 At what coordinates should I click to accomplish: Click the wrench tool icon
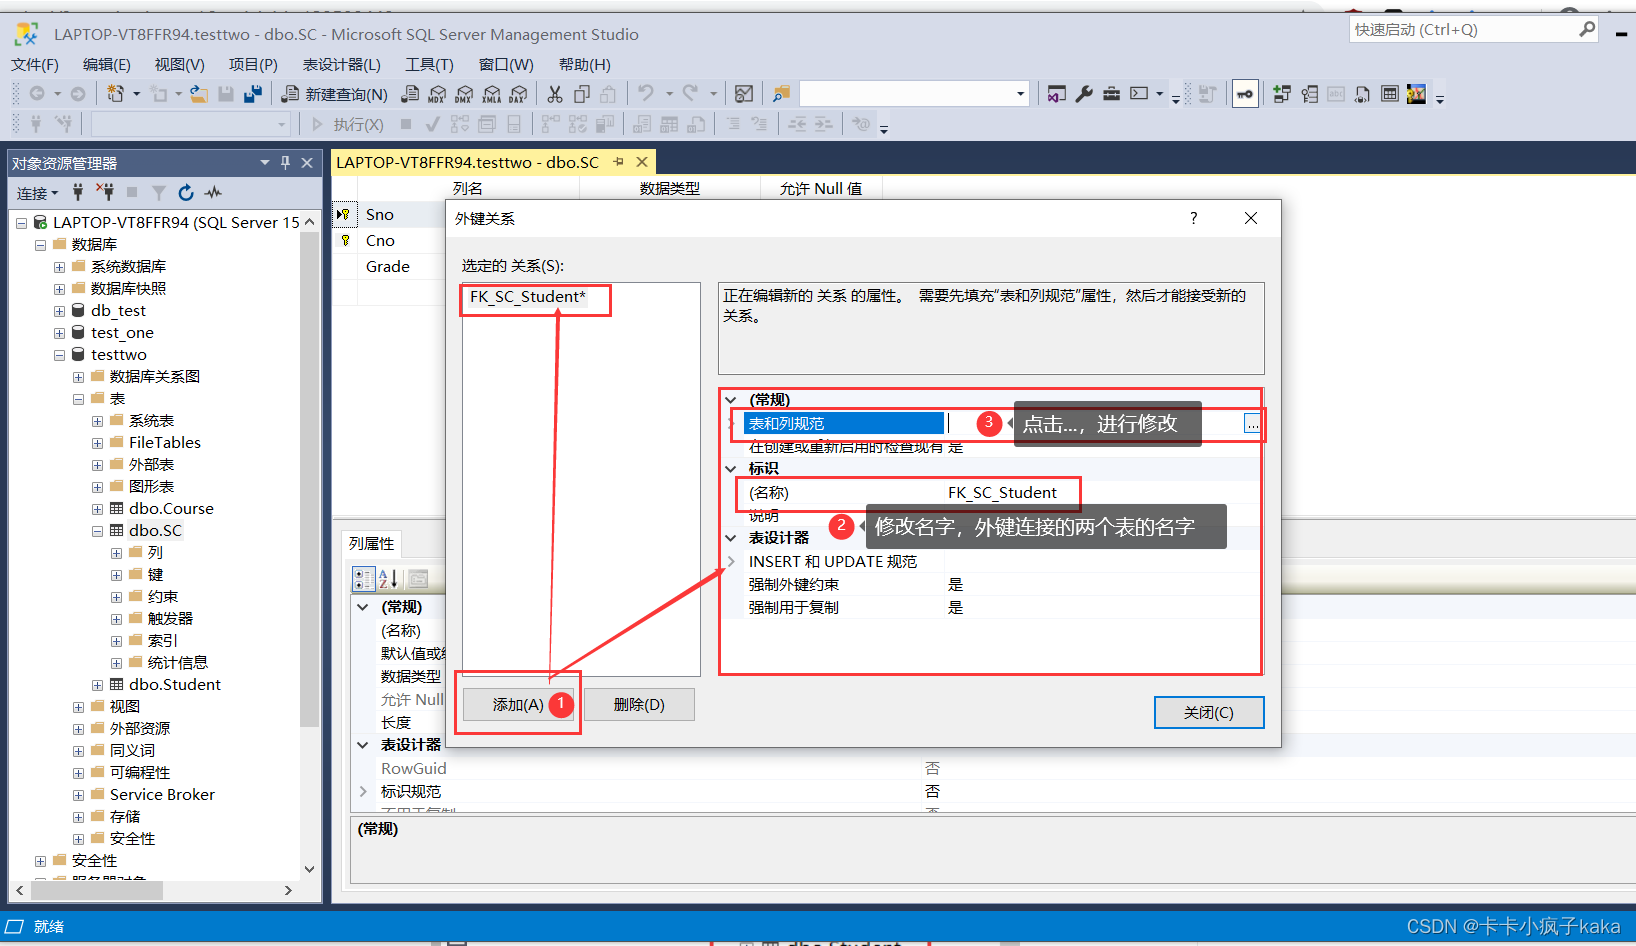(x=1084, y=94)
